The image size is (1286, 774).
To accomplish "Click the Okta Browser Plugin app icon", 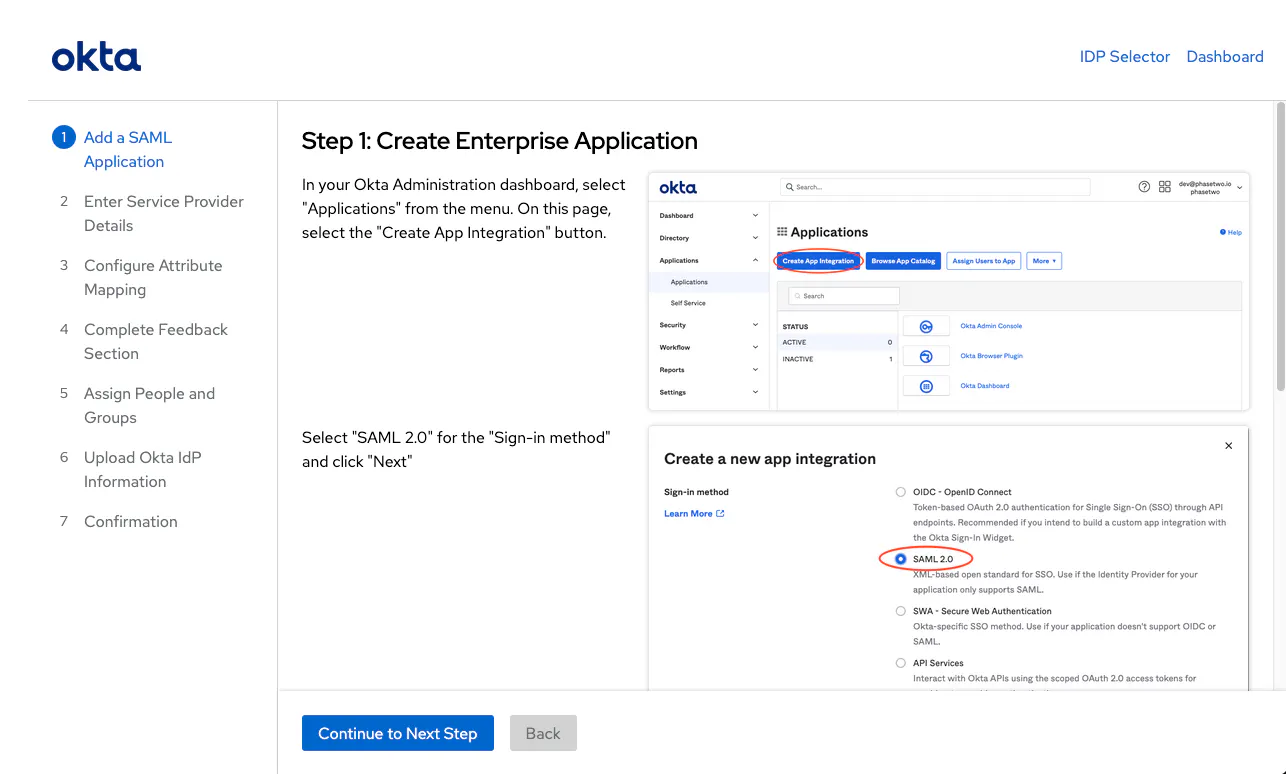I will (x=926, y=356).
